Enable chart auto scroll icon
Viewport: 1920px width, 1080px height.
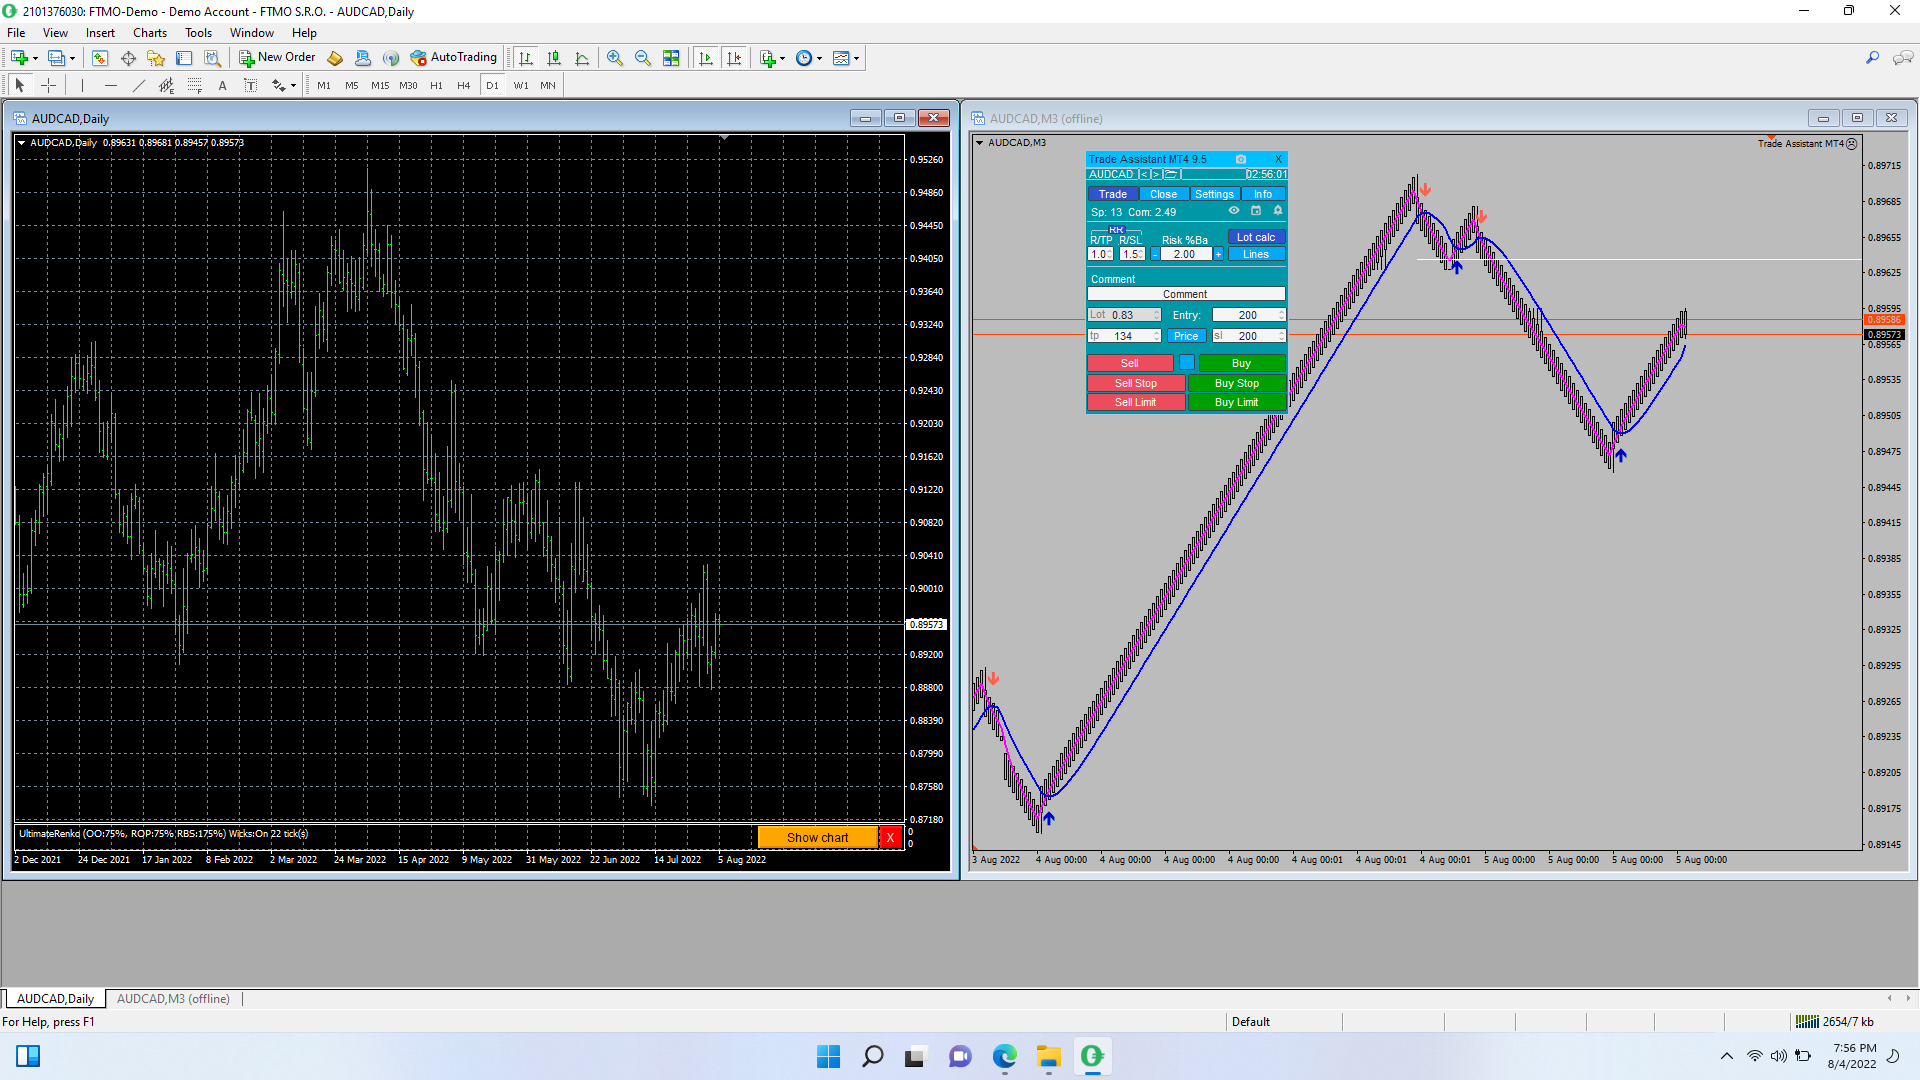click(706, 58)
